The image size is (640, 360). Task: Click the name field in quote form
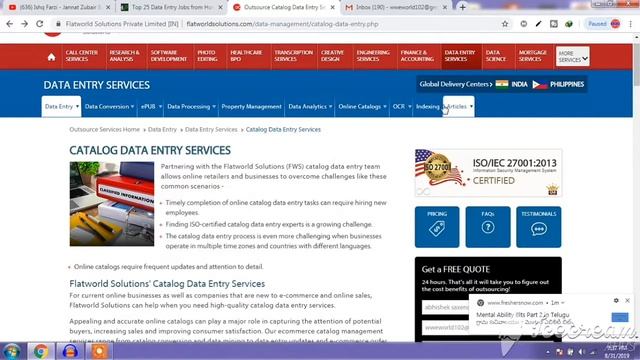445,307
